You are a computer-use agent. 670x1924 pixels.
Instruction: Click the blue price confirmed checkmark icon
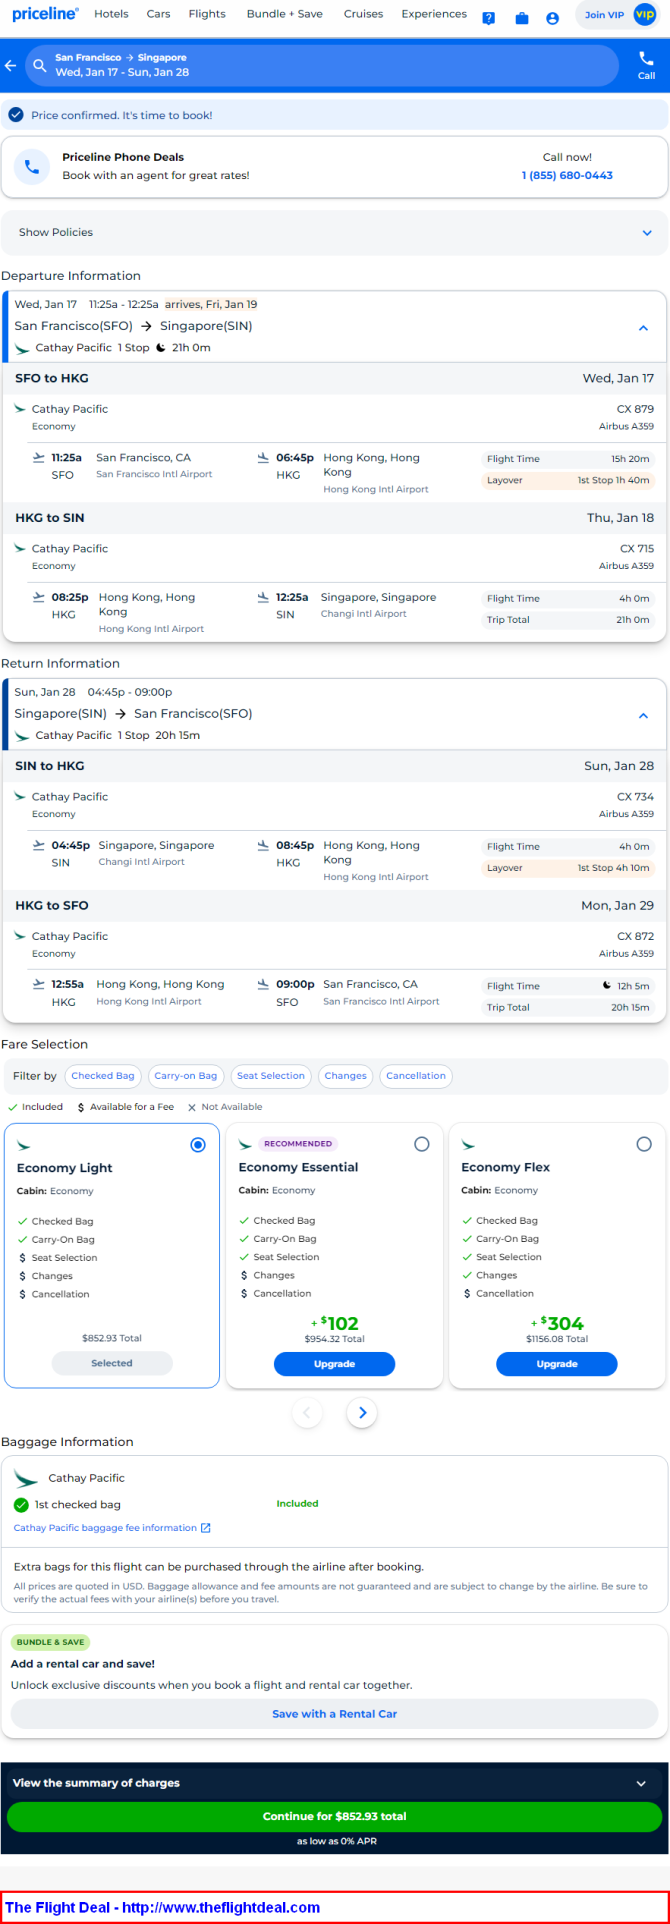(x=16, y=115)
